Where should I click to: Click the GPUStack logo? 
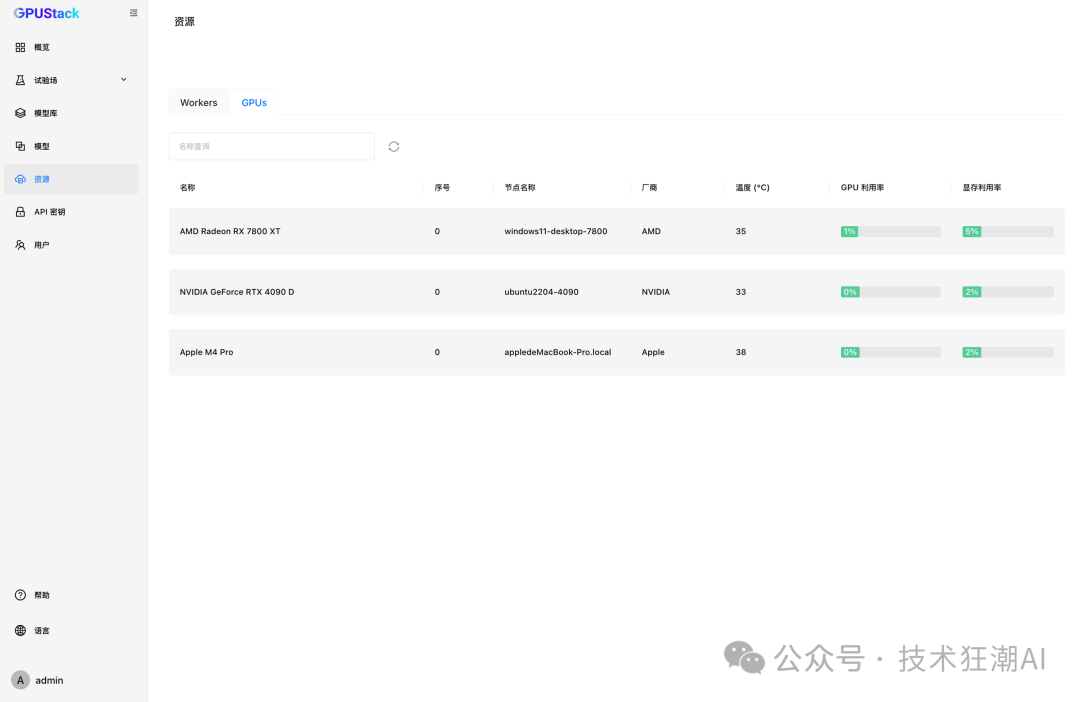pyautogui.click(x=47, y=13)
